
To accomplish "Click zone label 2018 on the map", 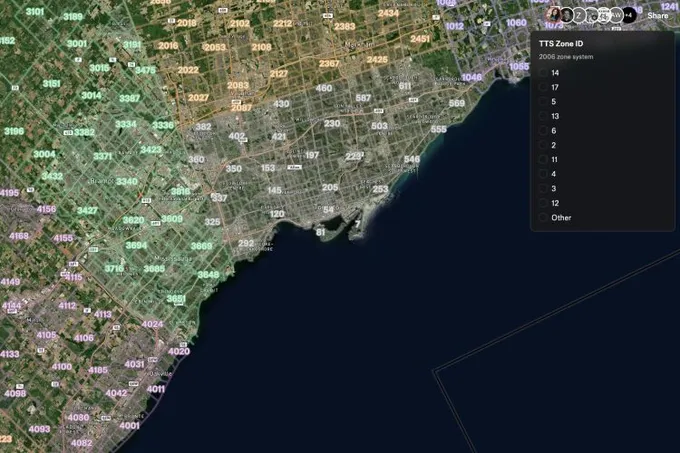I will pos(186,23).
